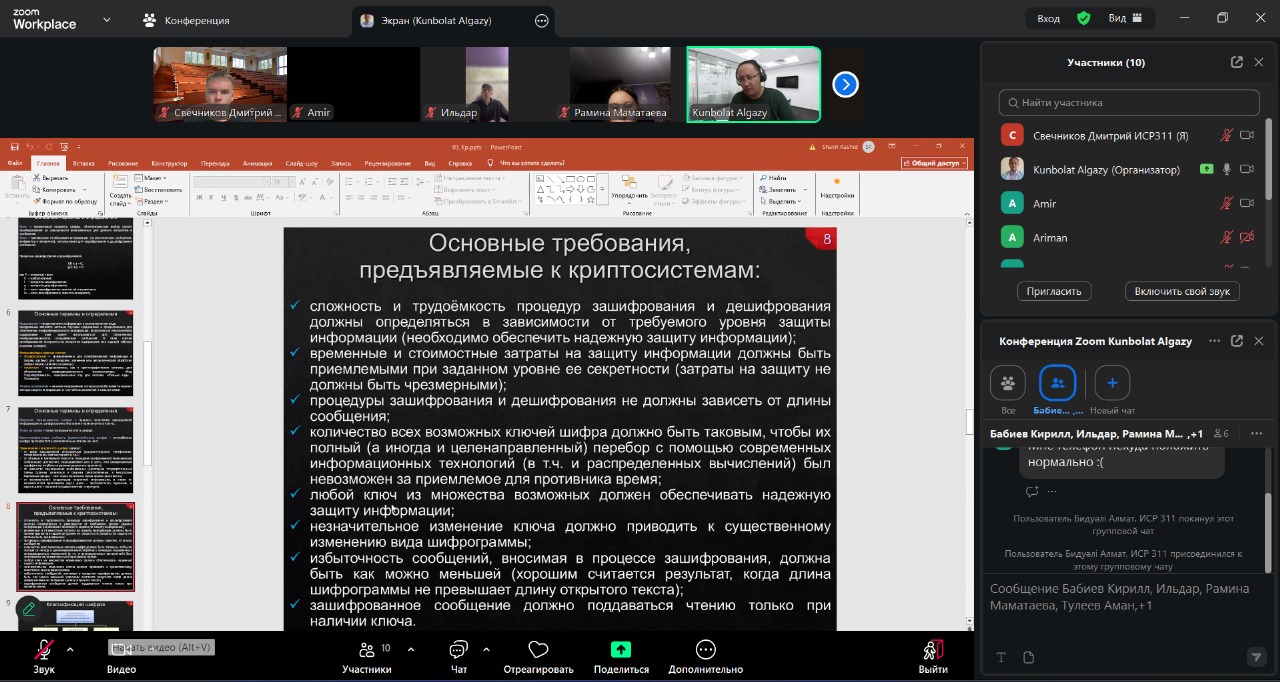The image size is (1280, 682).
Task: Expand audio options arrow next to Звук
Action: 70,649
